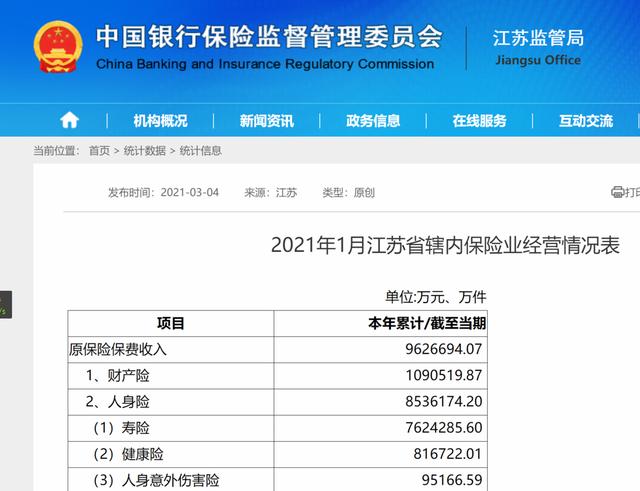Image resolution: width=640 pixels, height=491 pixels.
Task: Click value 1090519.87
Action: pos(444,375)
